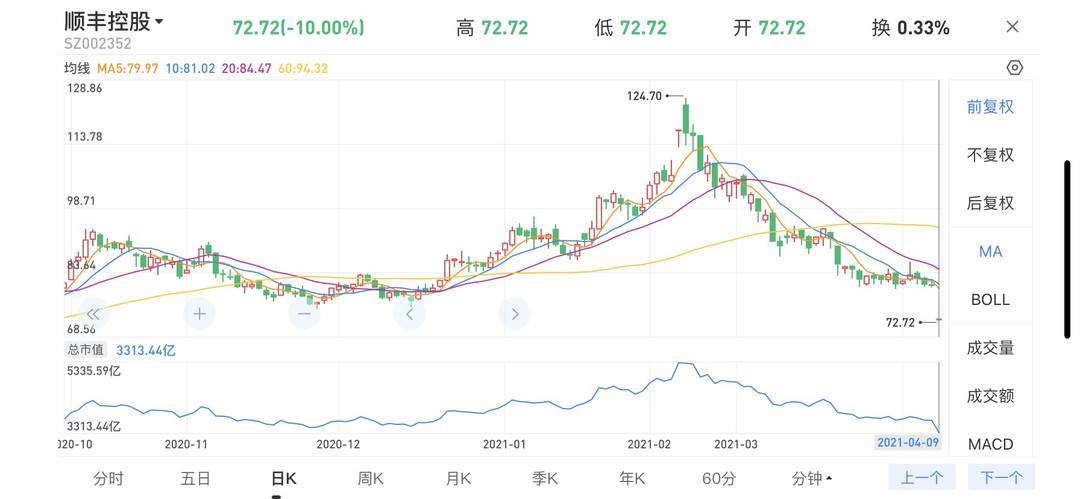The height and width of the screenshot is (499, 1080).
Task: Click the 均线 label
Action: pyautogui.click(x=77, y=68)
